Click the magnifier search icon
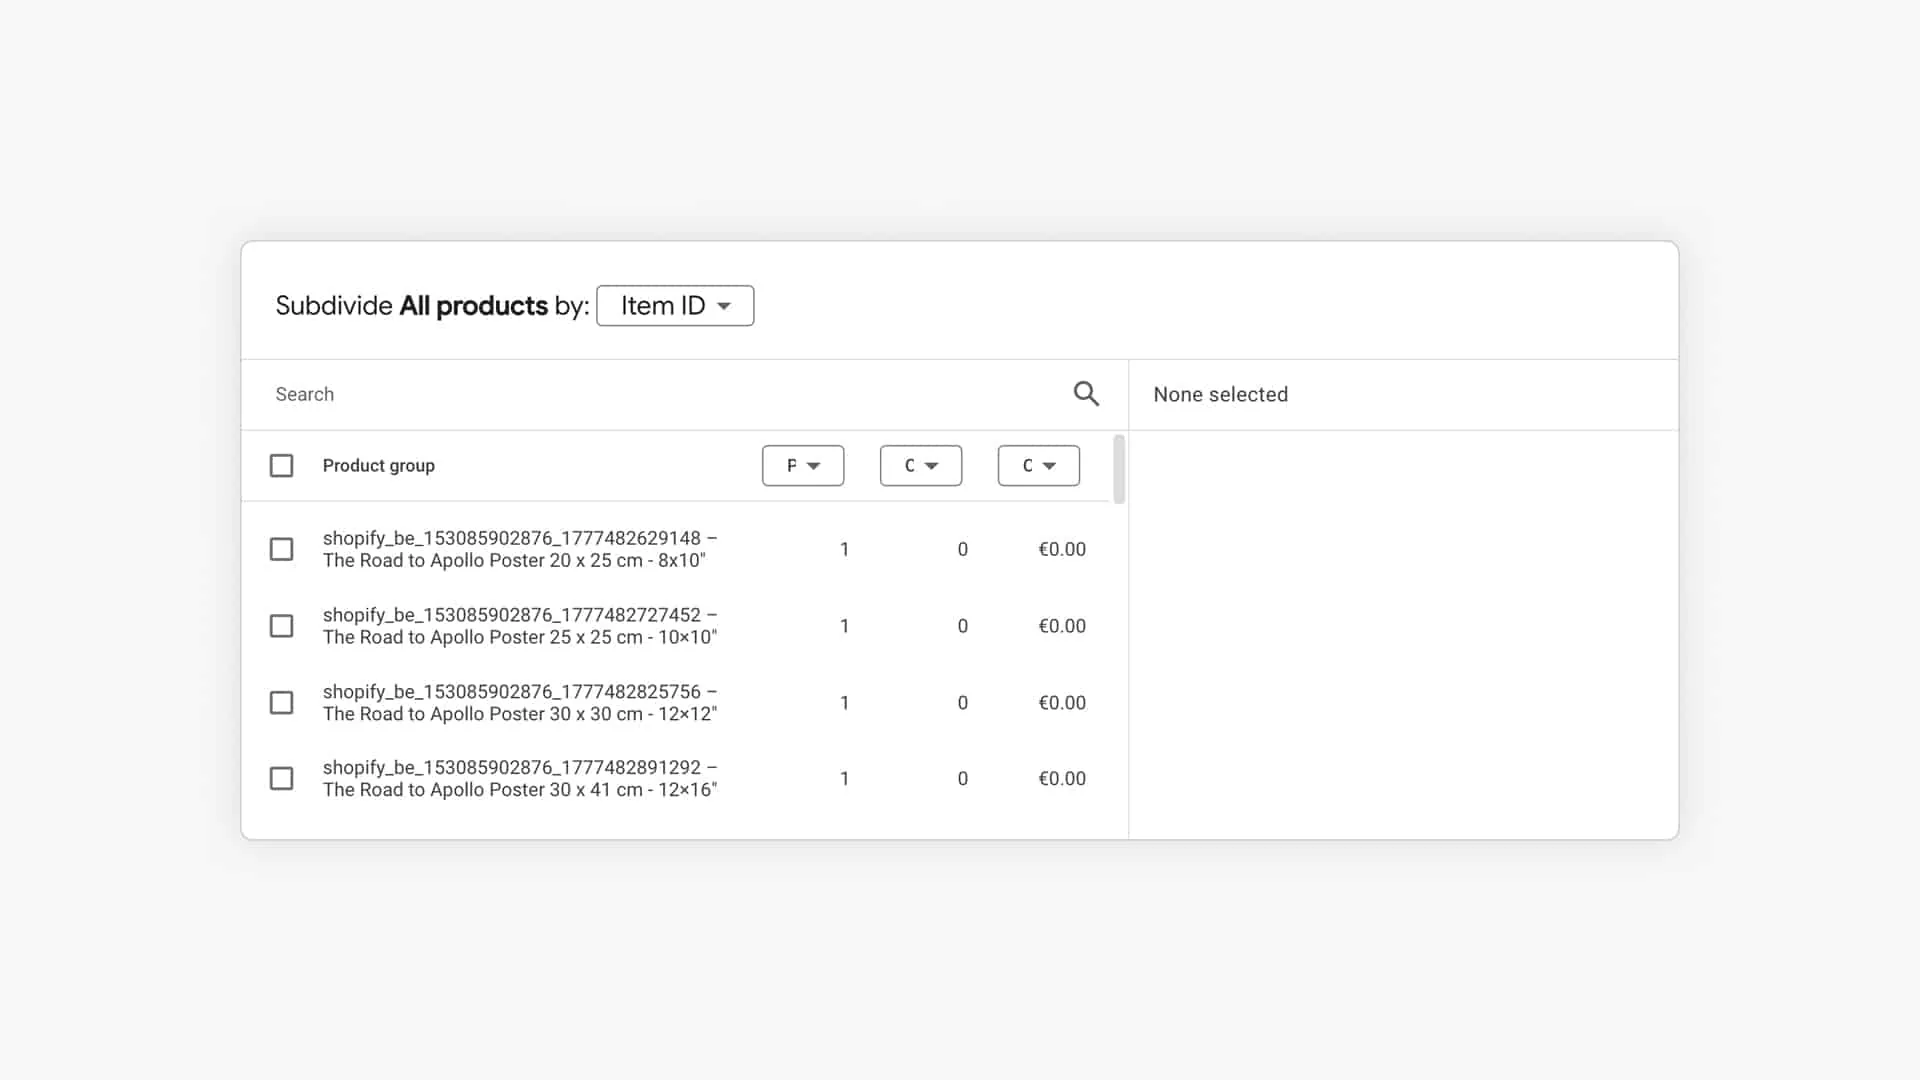 (1086, 394)
